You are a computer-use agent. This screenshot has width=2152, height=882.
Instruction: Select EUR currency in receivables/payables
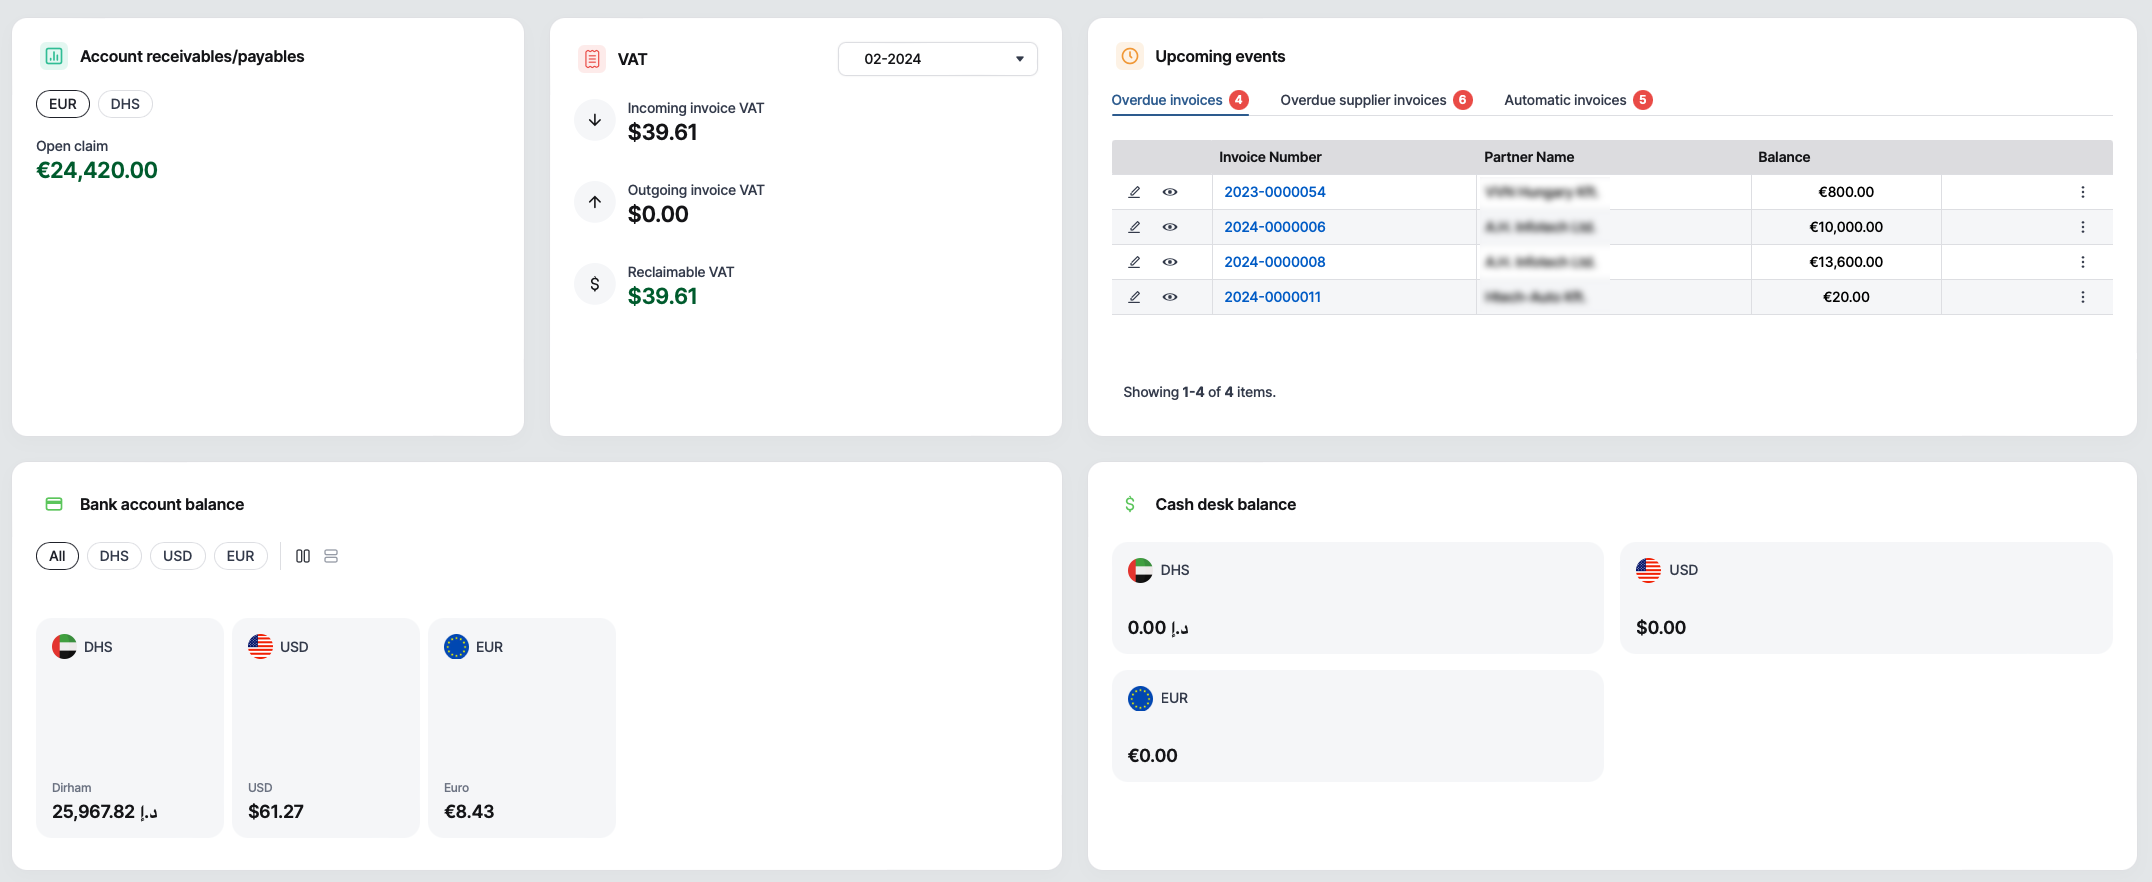pos(63,104)
